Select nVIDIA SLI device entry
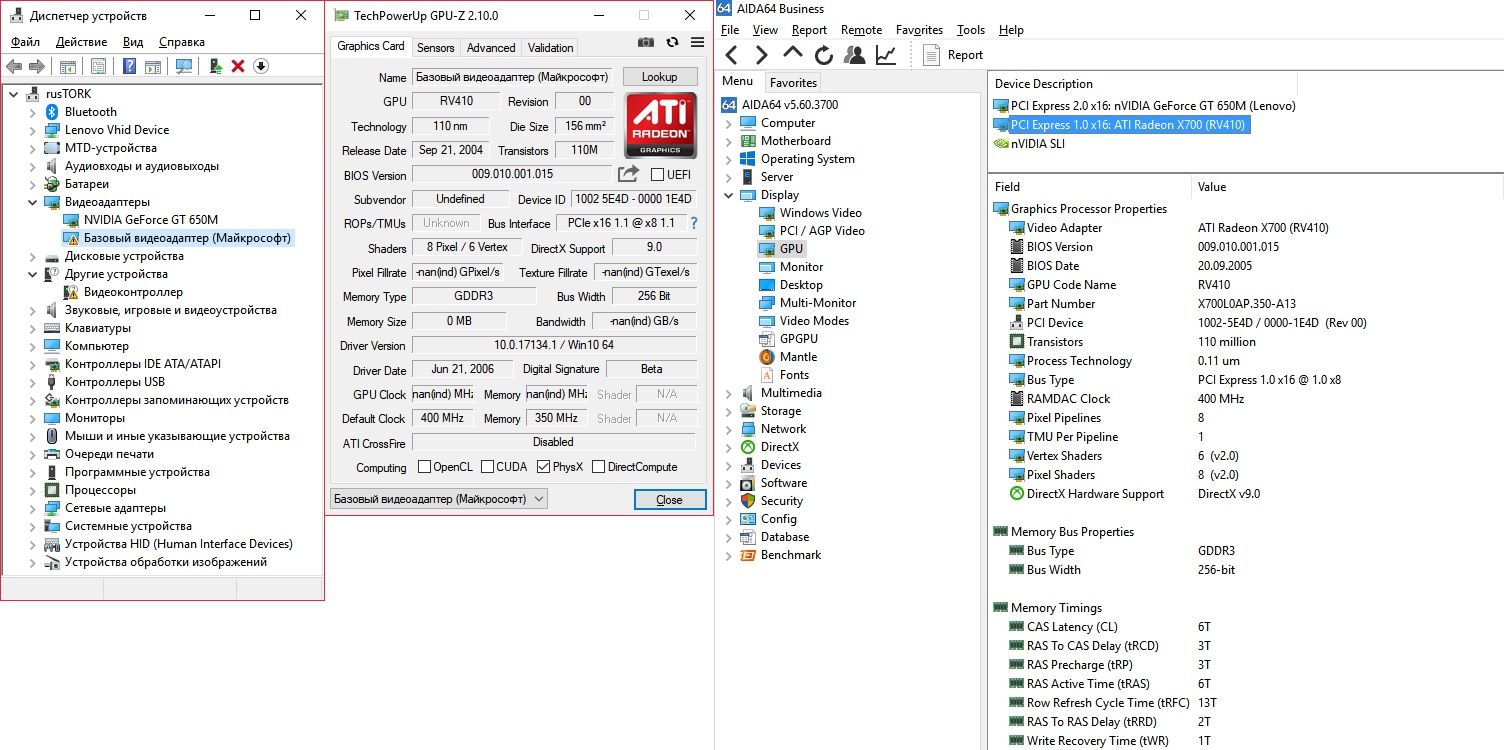 click(1029, 143)
